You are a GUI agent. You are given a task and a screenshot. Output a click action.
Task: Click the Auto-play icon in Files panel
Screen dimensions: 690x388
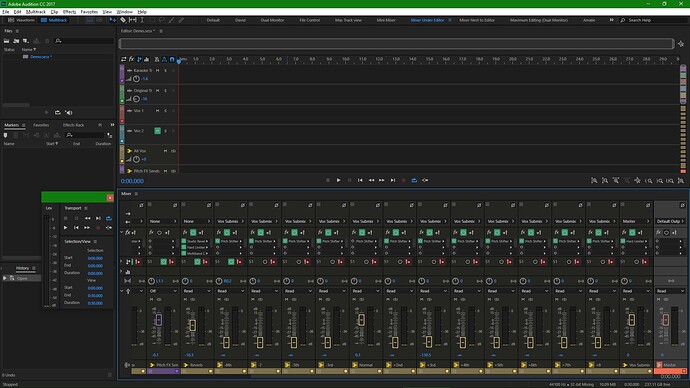point(69,113)
